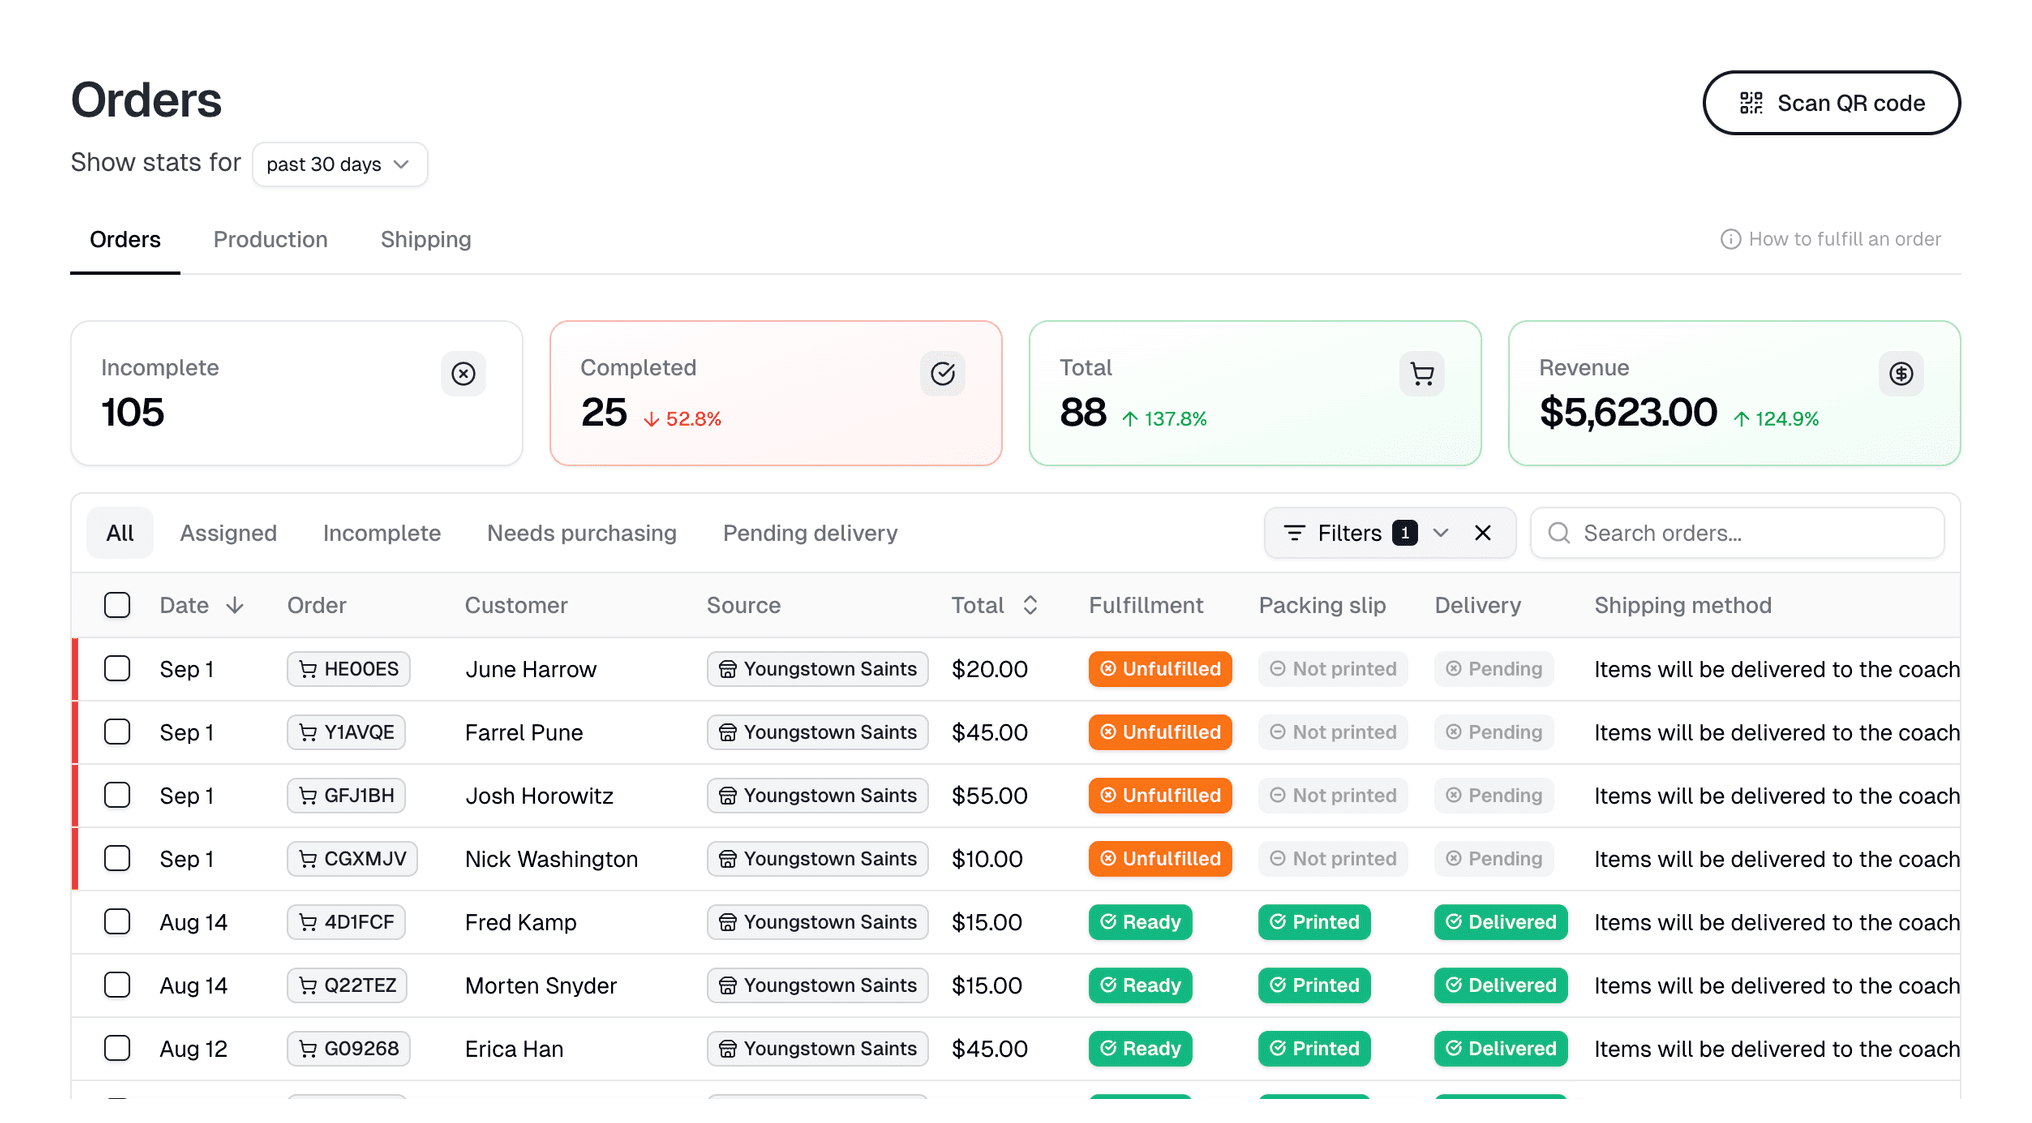Click the Filters button label
The image size is (2032, 1123).
(x=1349, y=533)
